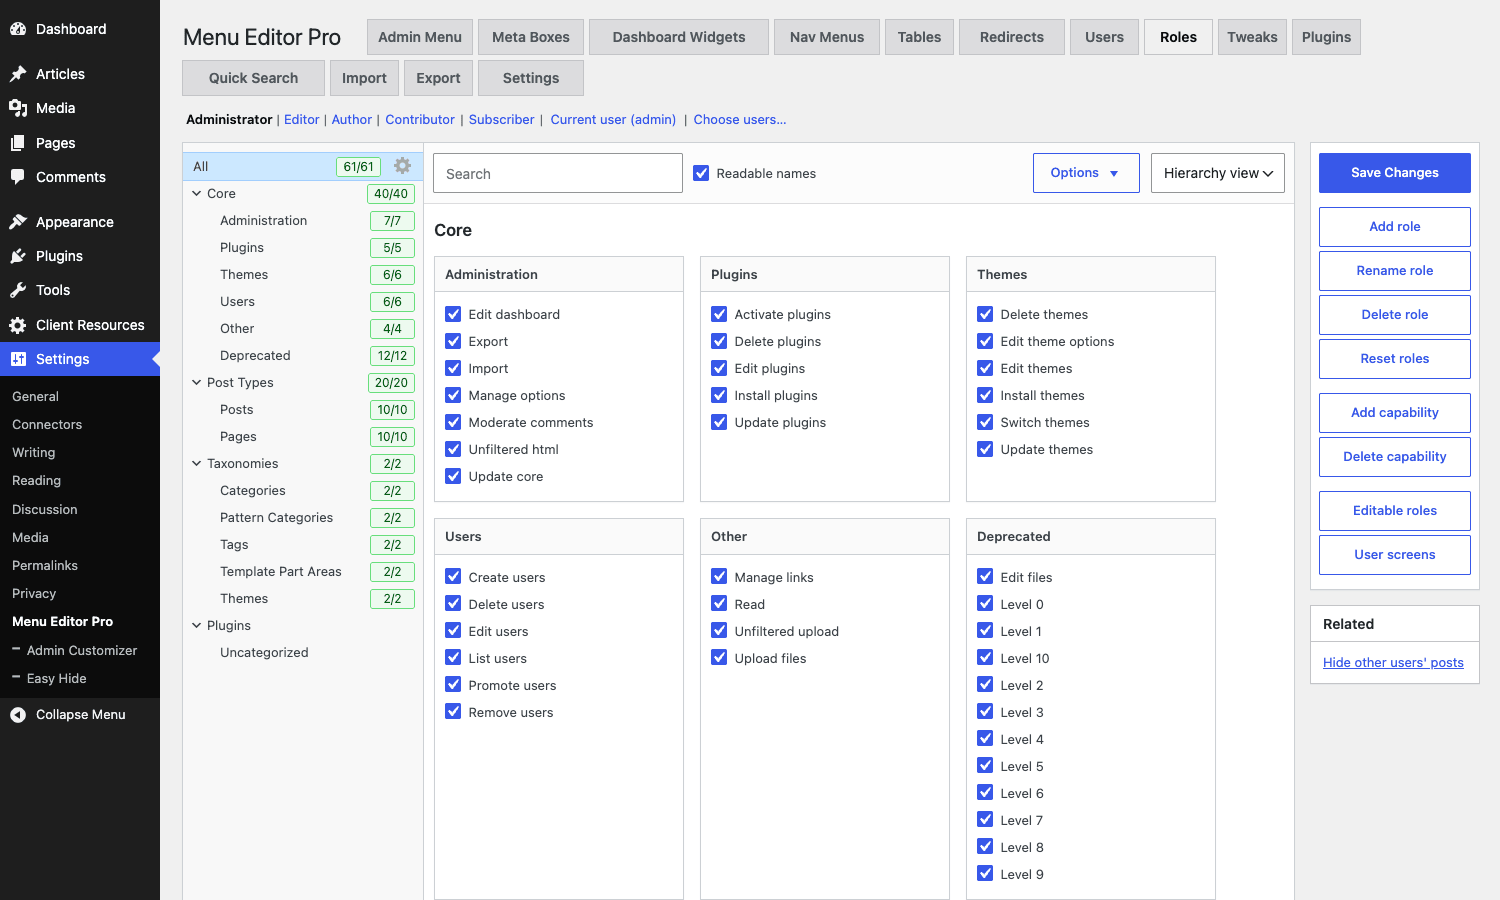Click the Collapse Menu arrow icon
Screen dimensions: 1500x900
pos(18,714)
